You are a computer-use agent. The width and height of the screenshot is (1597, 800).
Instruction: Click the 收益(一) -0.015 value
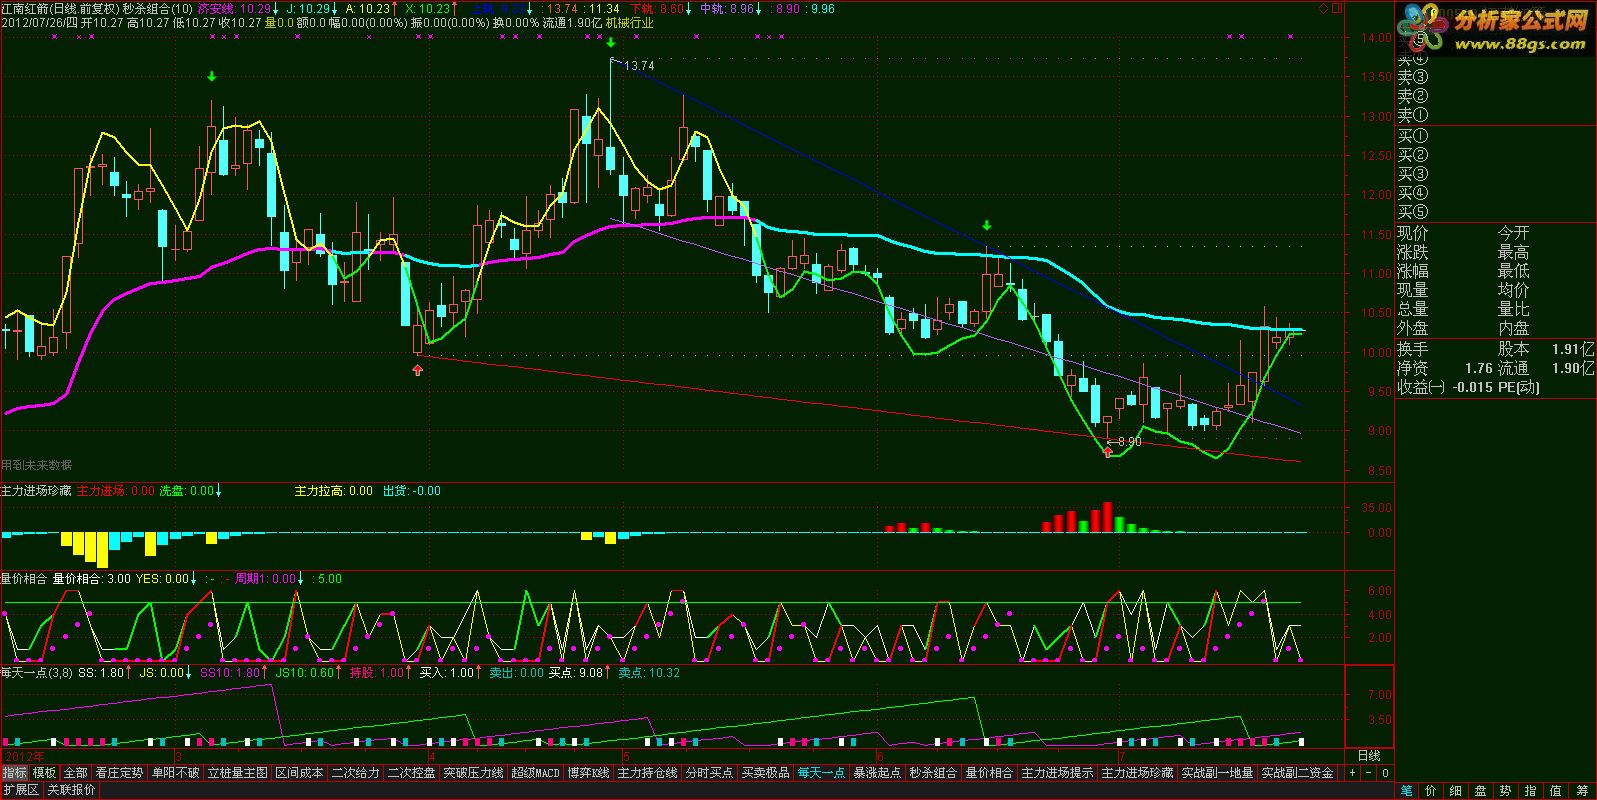(x=1473, y=387)
